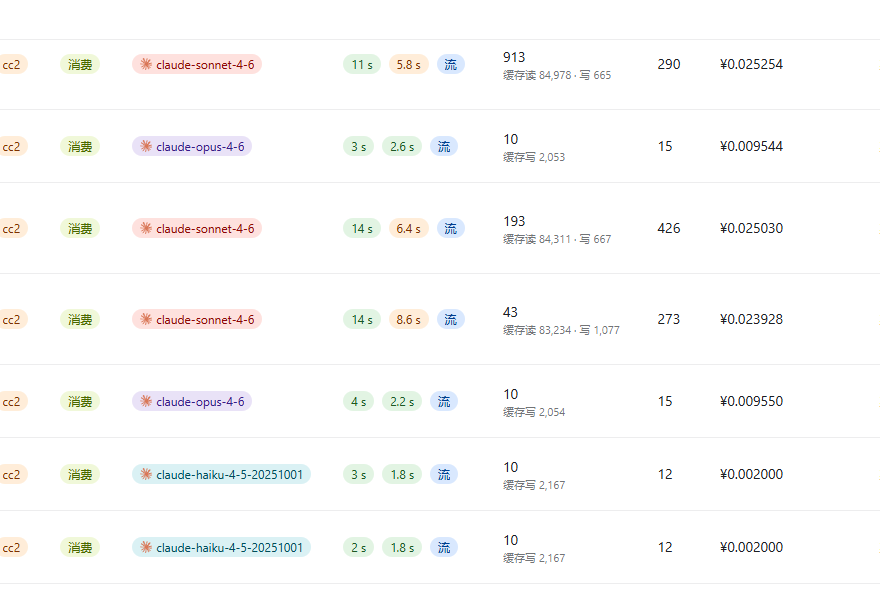Click the 消费 tag in the ¥0.025254 row

click(x=80, y=65)
